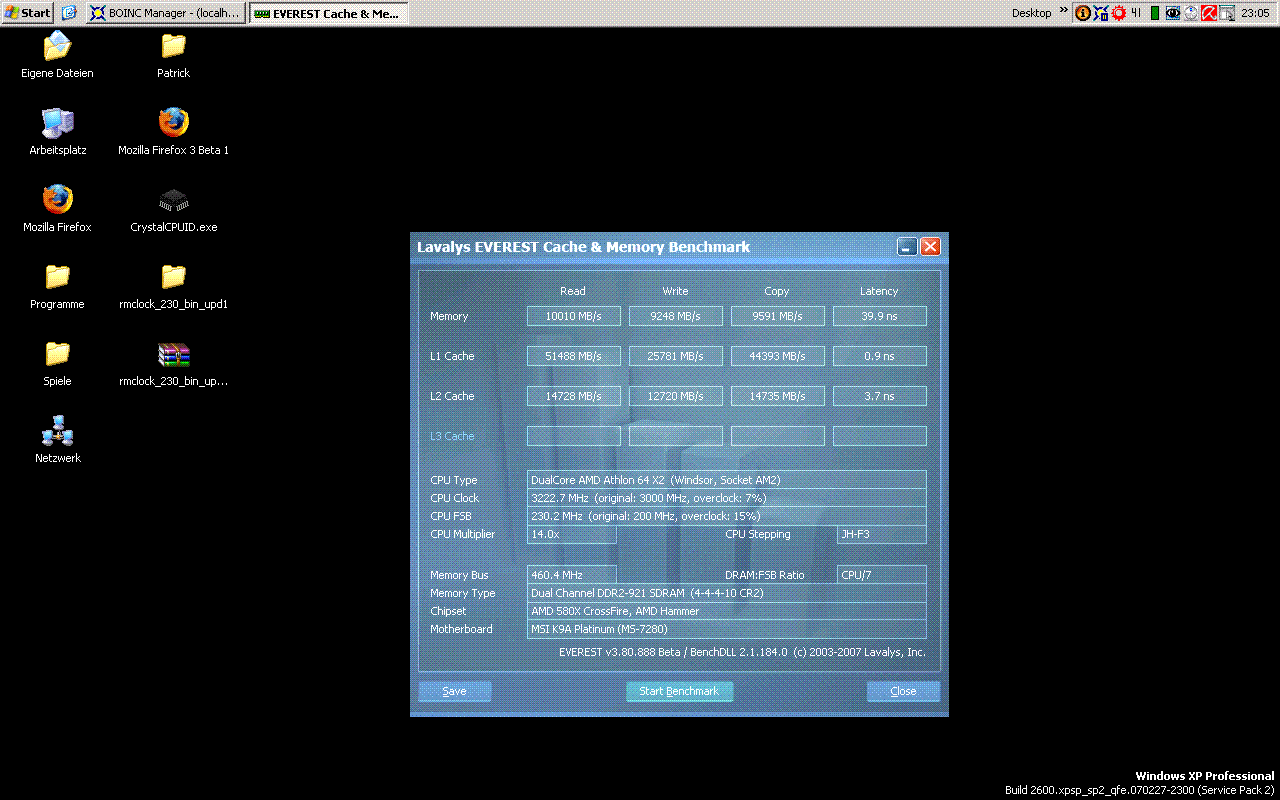Click the DRAM:FSB Ratio CPU/7 field
This screenshot has width=1280, height=800.
pyautogui.click(x=881, y=575)
